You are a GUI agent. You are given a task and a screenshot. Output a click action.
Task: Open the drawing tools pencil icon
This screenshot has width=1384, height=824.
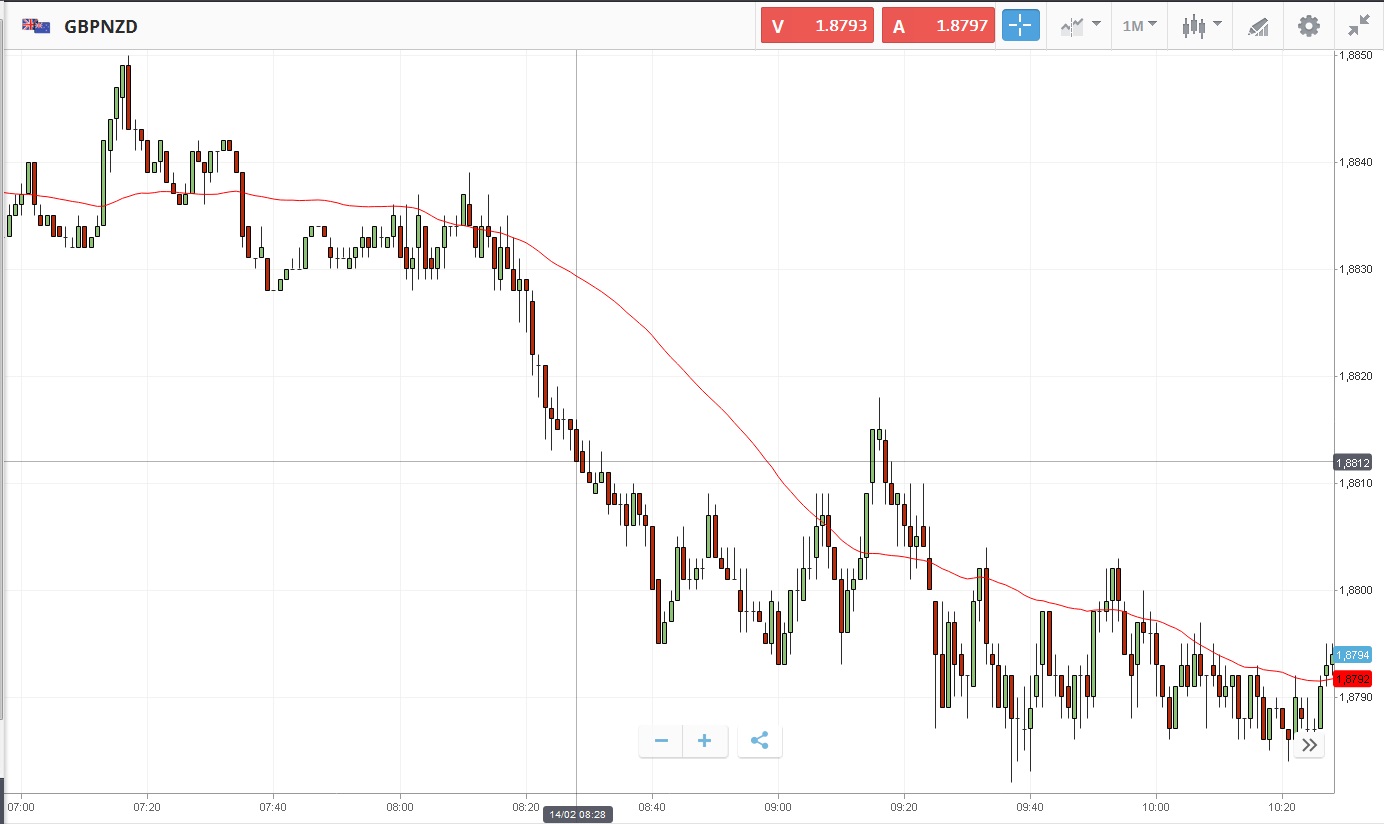coord(1258,26)
